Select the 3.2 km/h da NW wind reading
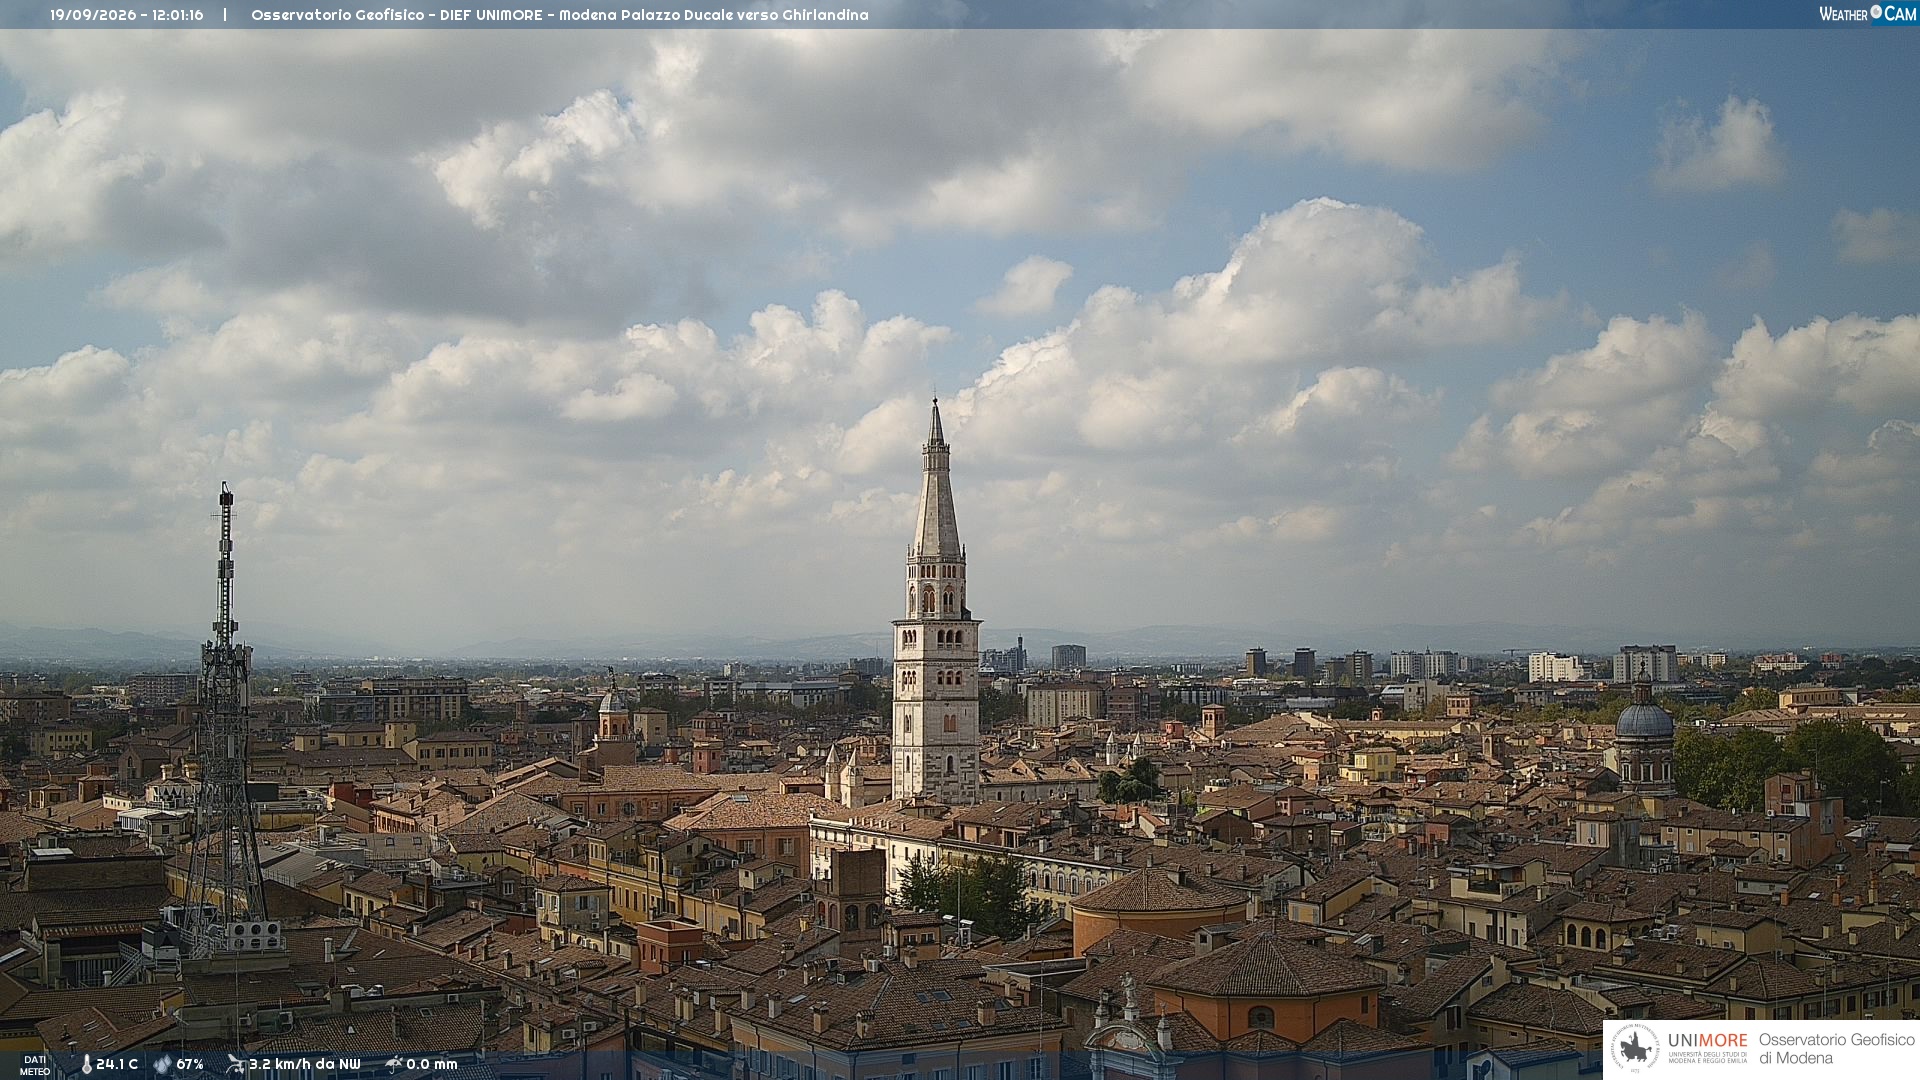This screenshot has width=1920, height=1080. (304, 1065)
